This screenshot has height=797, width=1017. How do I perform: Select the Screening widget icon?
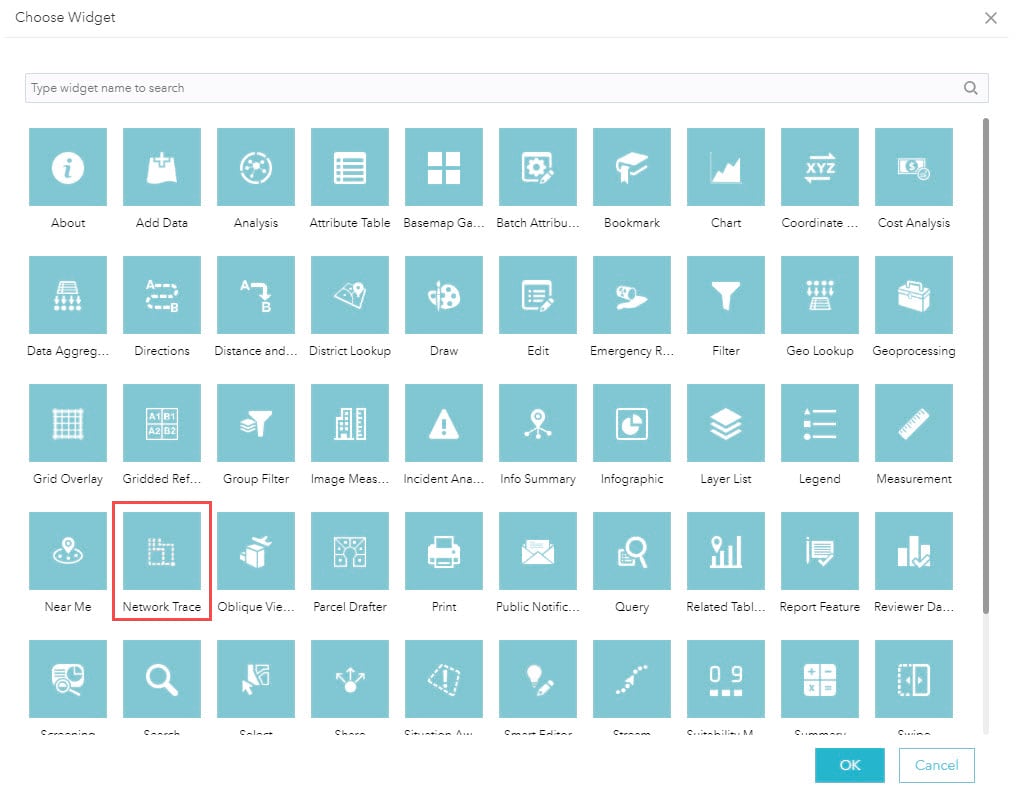tap(68, 679)
